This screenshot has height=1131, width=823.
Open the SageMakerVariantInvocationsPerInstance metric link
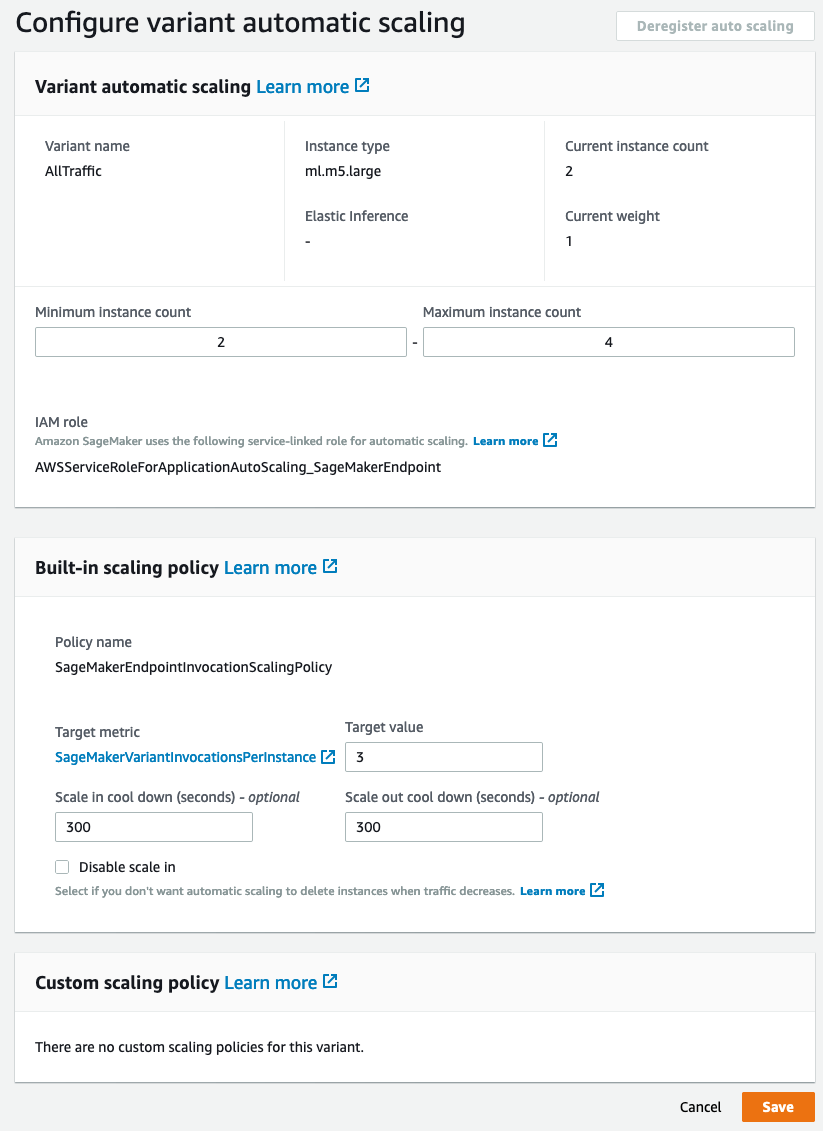[x=185, y=758]
